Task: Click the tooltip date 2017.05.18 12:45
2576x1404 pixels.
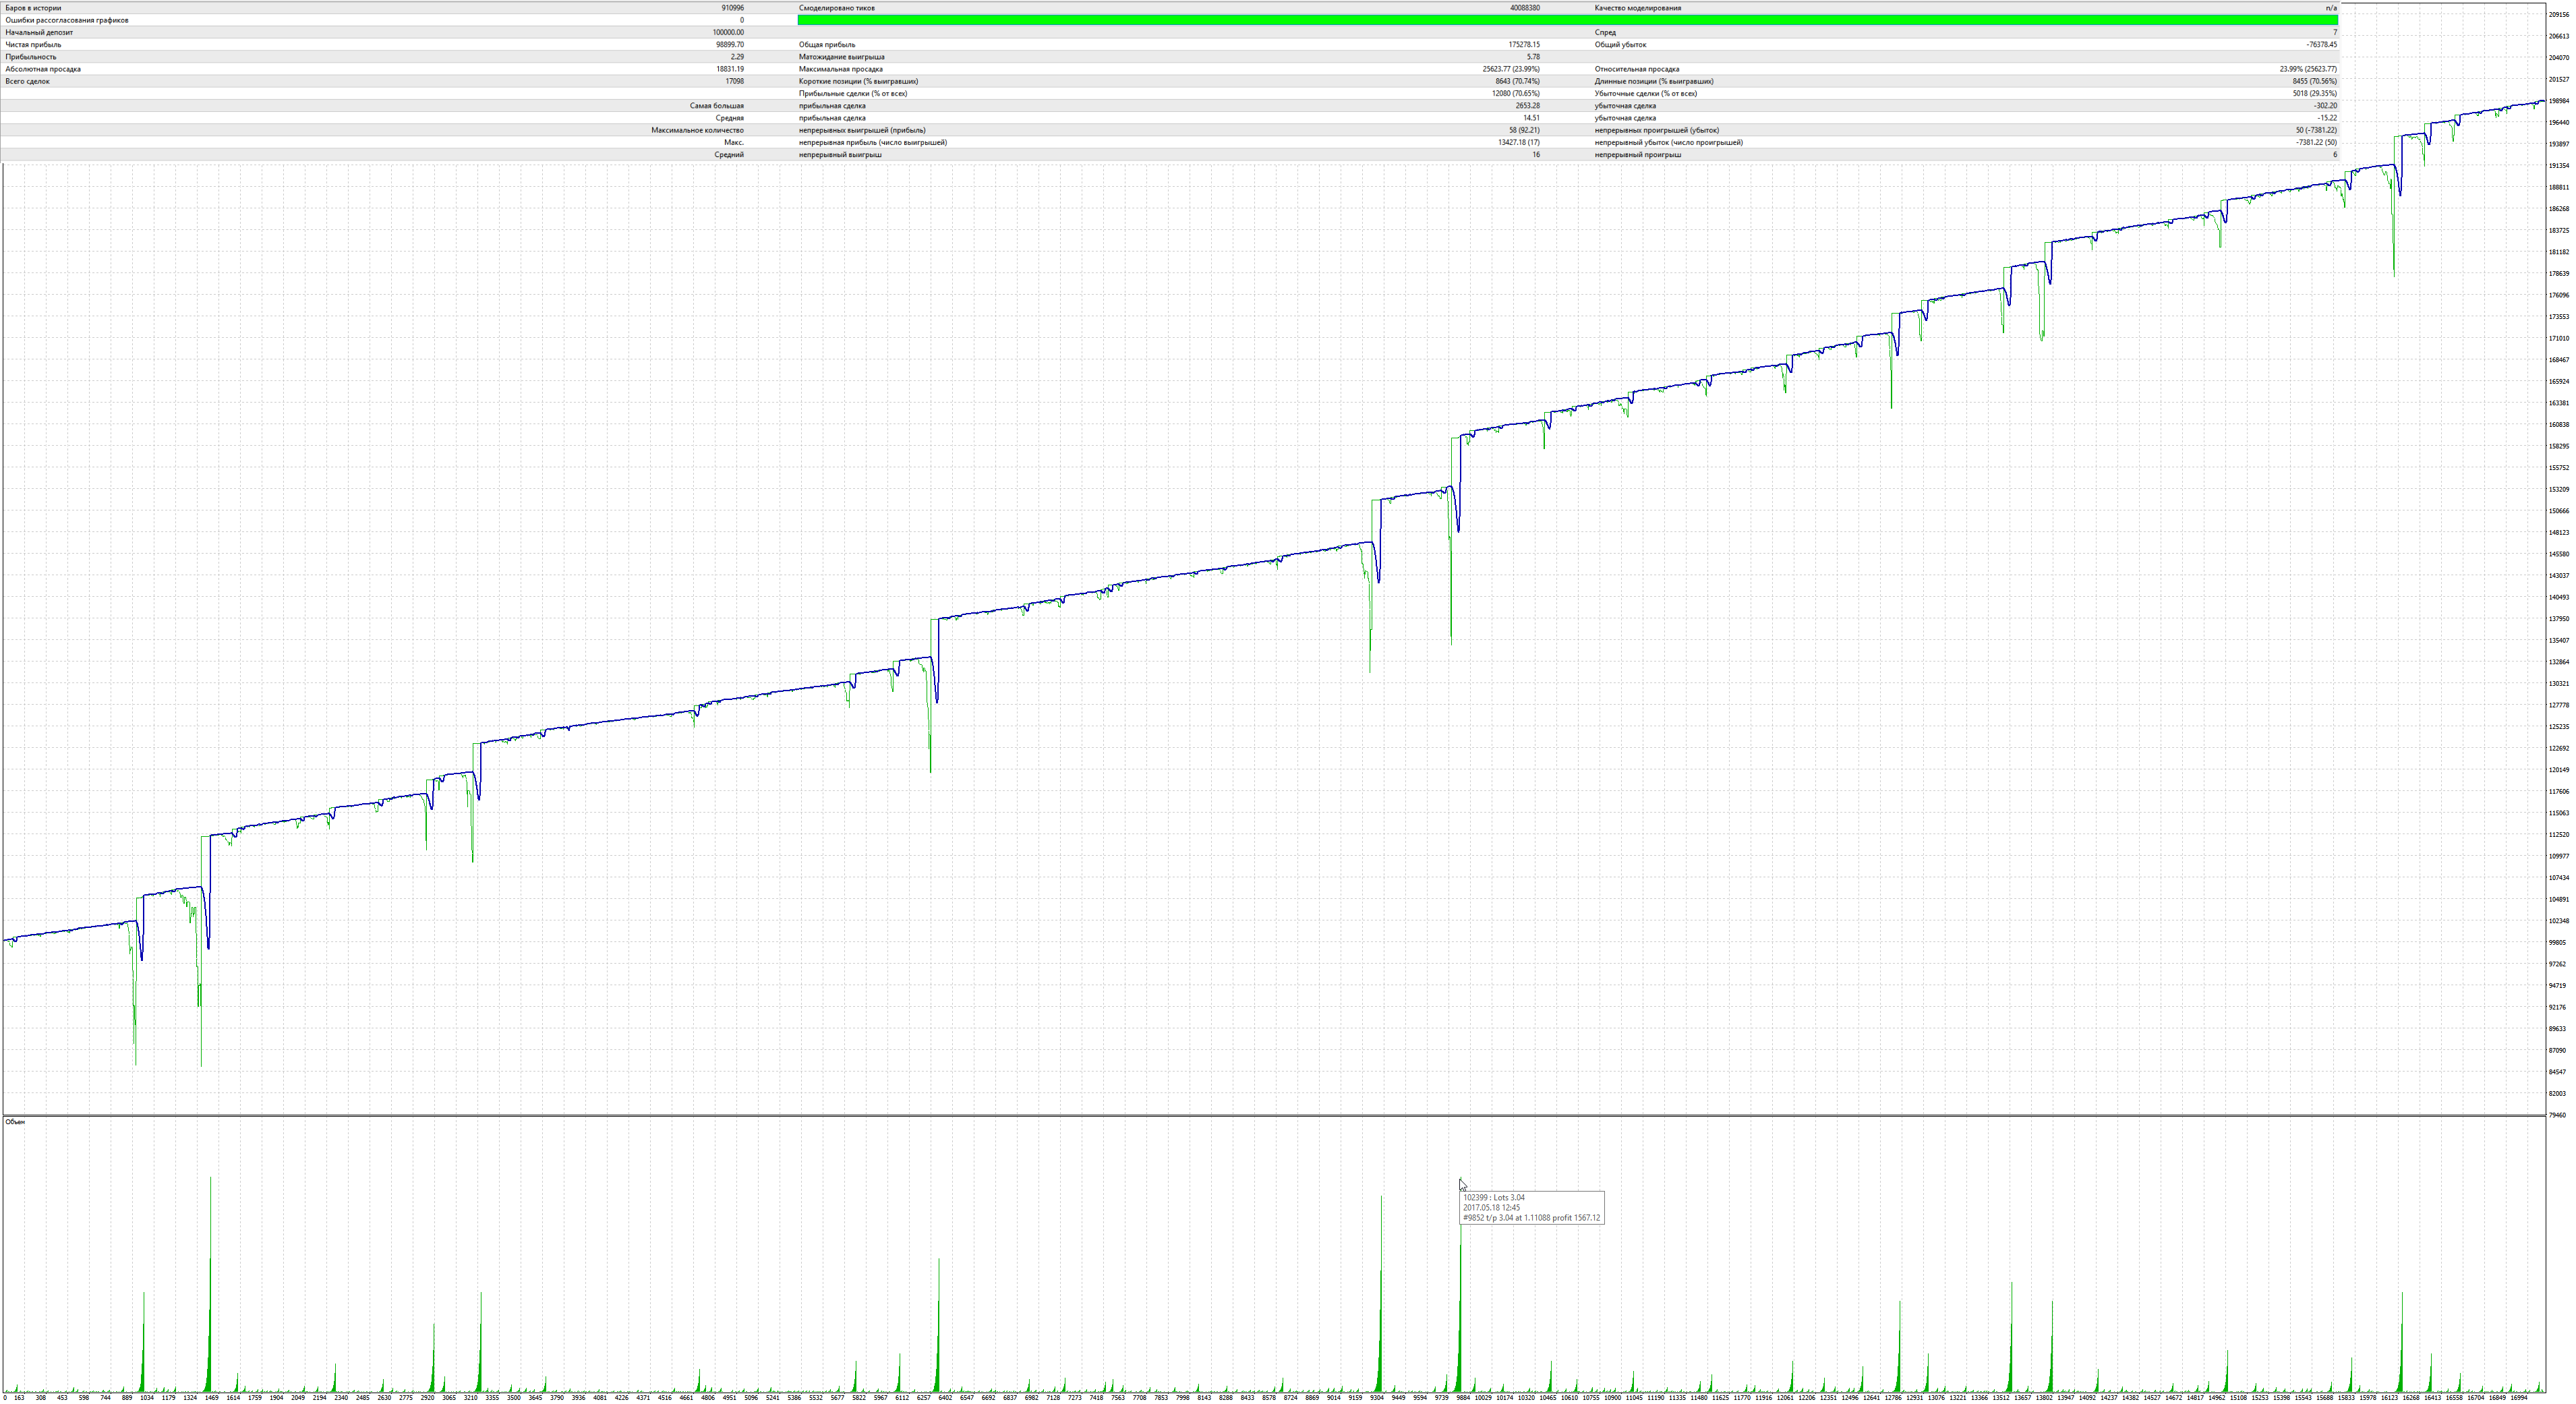Action: point(1491,1208)
